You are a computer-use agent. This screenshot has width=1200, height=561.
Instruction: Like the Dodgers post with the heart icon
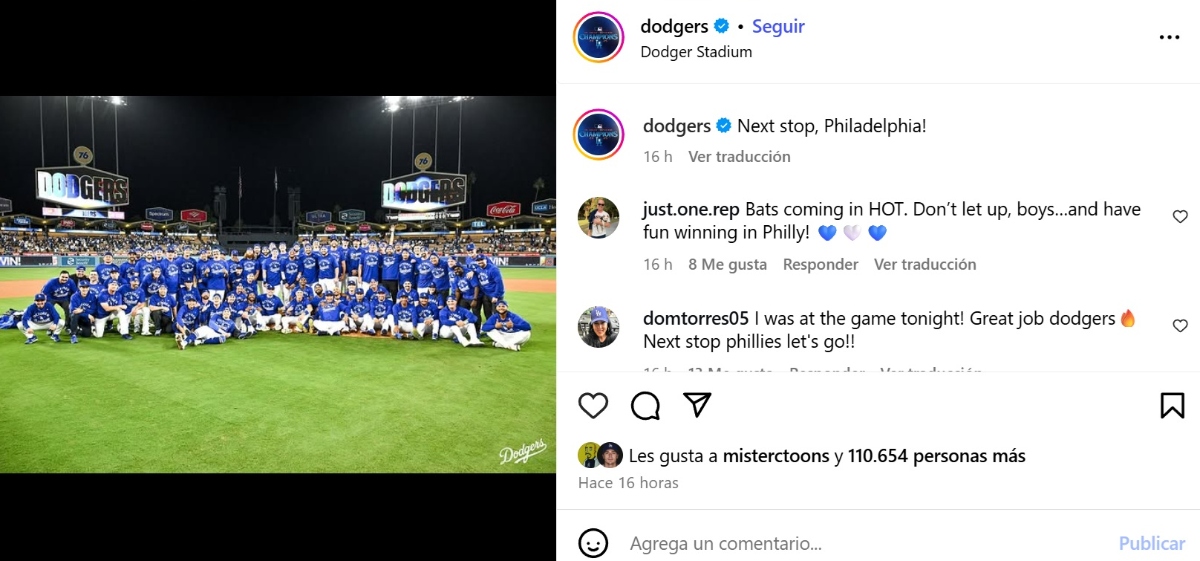tap(593, 405)
